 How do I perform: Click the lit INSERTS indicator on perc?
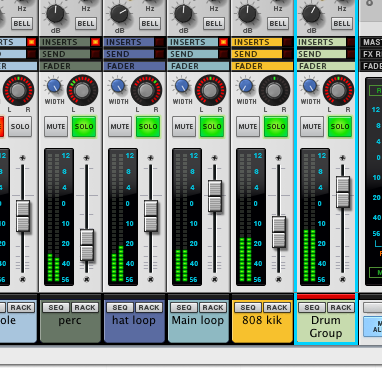[96, 42]
